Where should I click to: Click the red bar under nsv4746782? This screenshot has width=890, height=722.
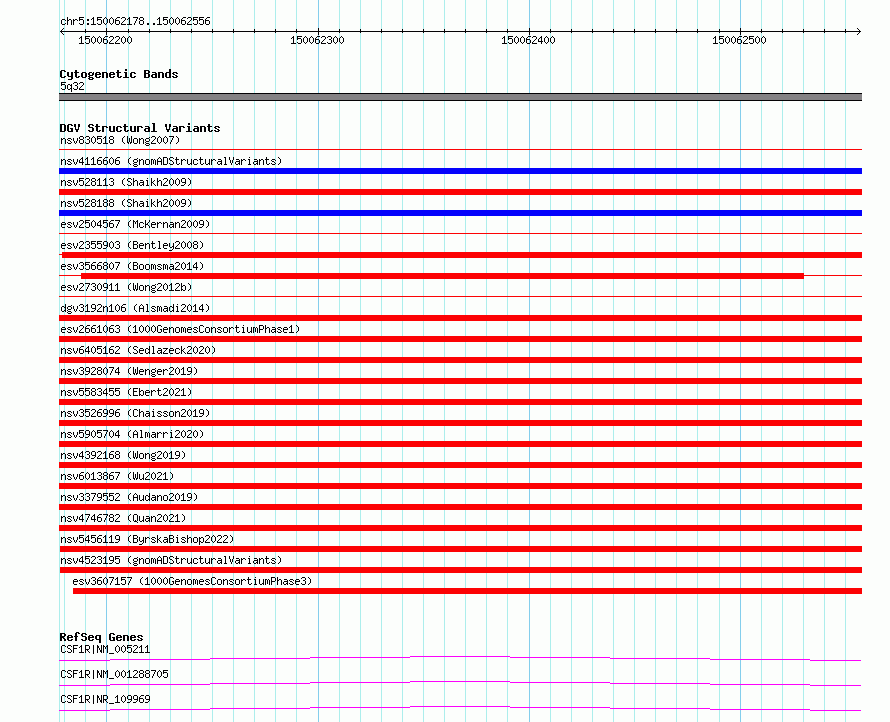pos(460,528)
